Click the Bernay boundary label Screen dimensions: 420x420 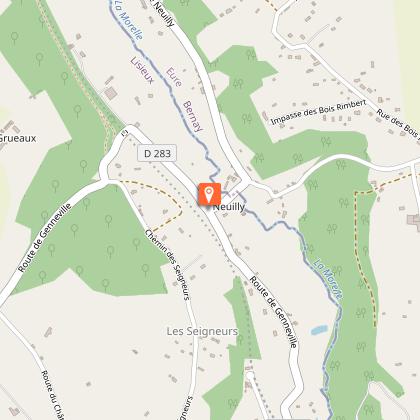193,116
